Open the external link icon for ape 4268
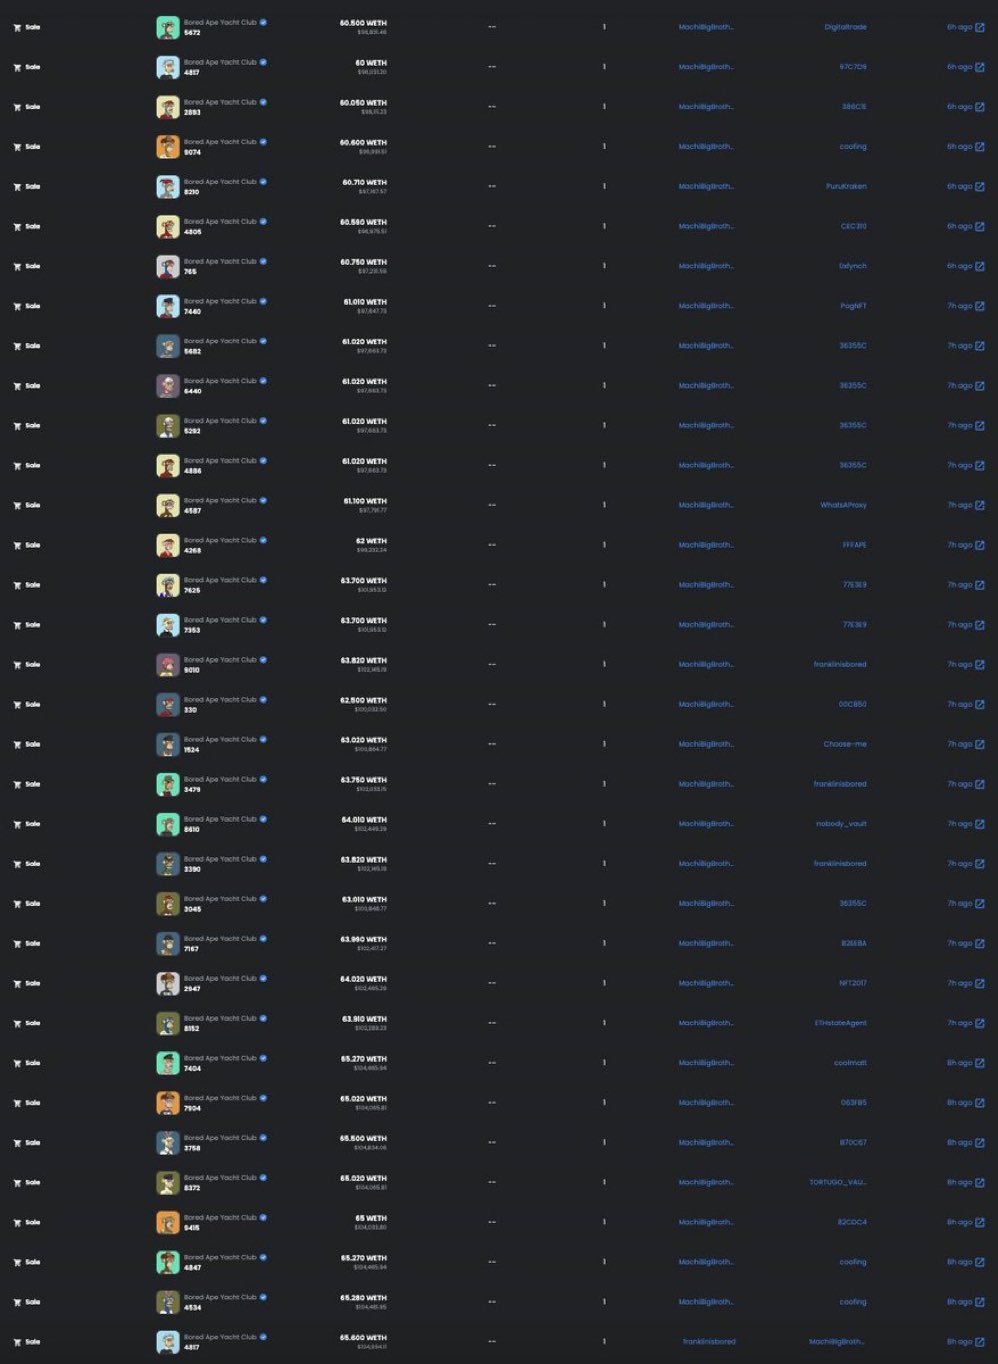The height and width of the screenshot is (1364, 998). click(979, 545)
